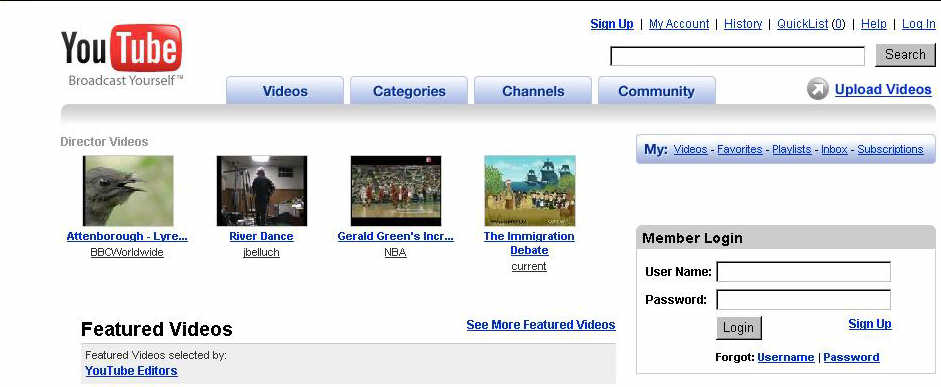The width and height of the screenshot is (941, 387).
Task: Open the YouTube Editors link
Action: click(x=131, y=371)
